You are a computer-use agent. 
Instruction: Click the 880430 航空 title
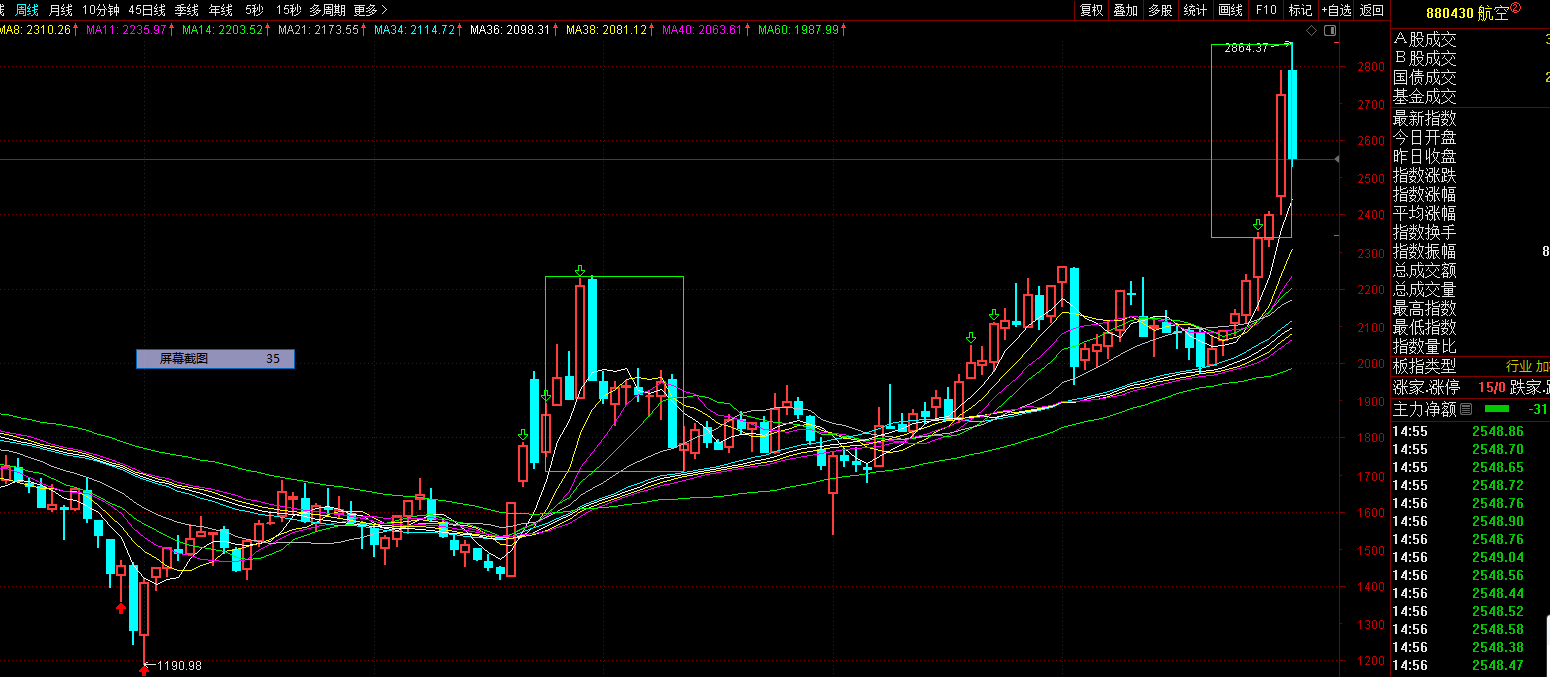point(1467,13)
